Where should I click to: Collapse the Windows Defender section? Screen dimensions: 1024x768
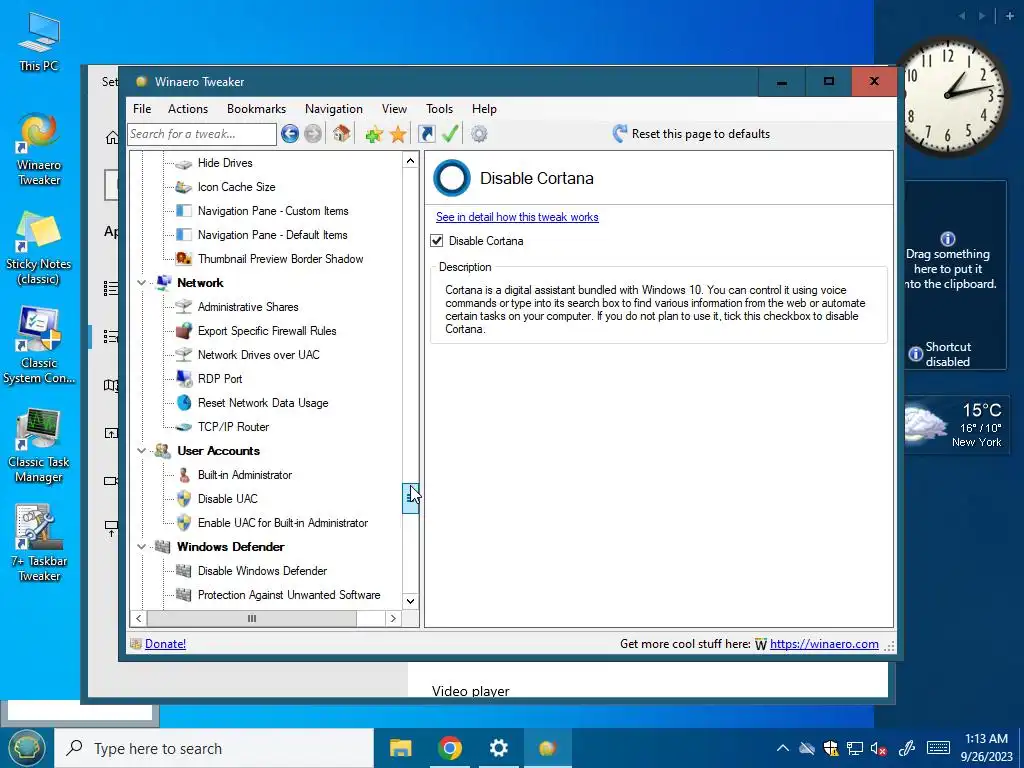(x=141, y=547)
